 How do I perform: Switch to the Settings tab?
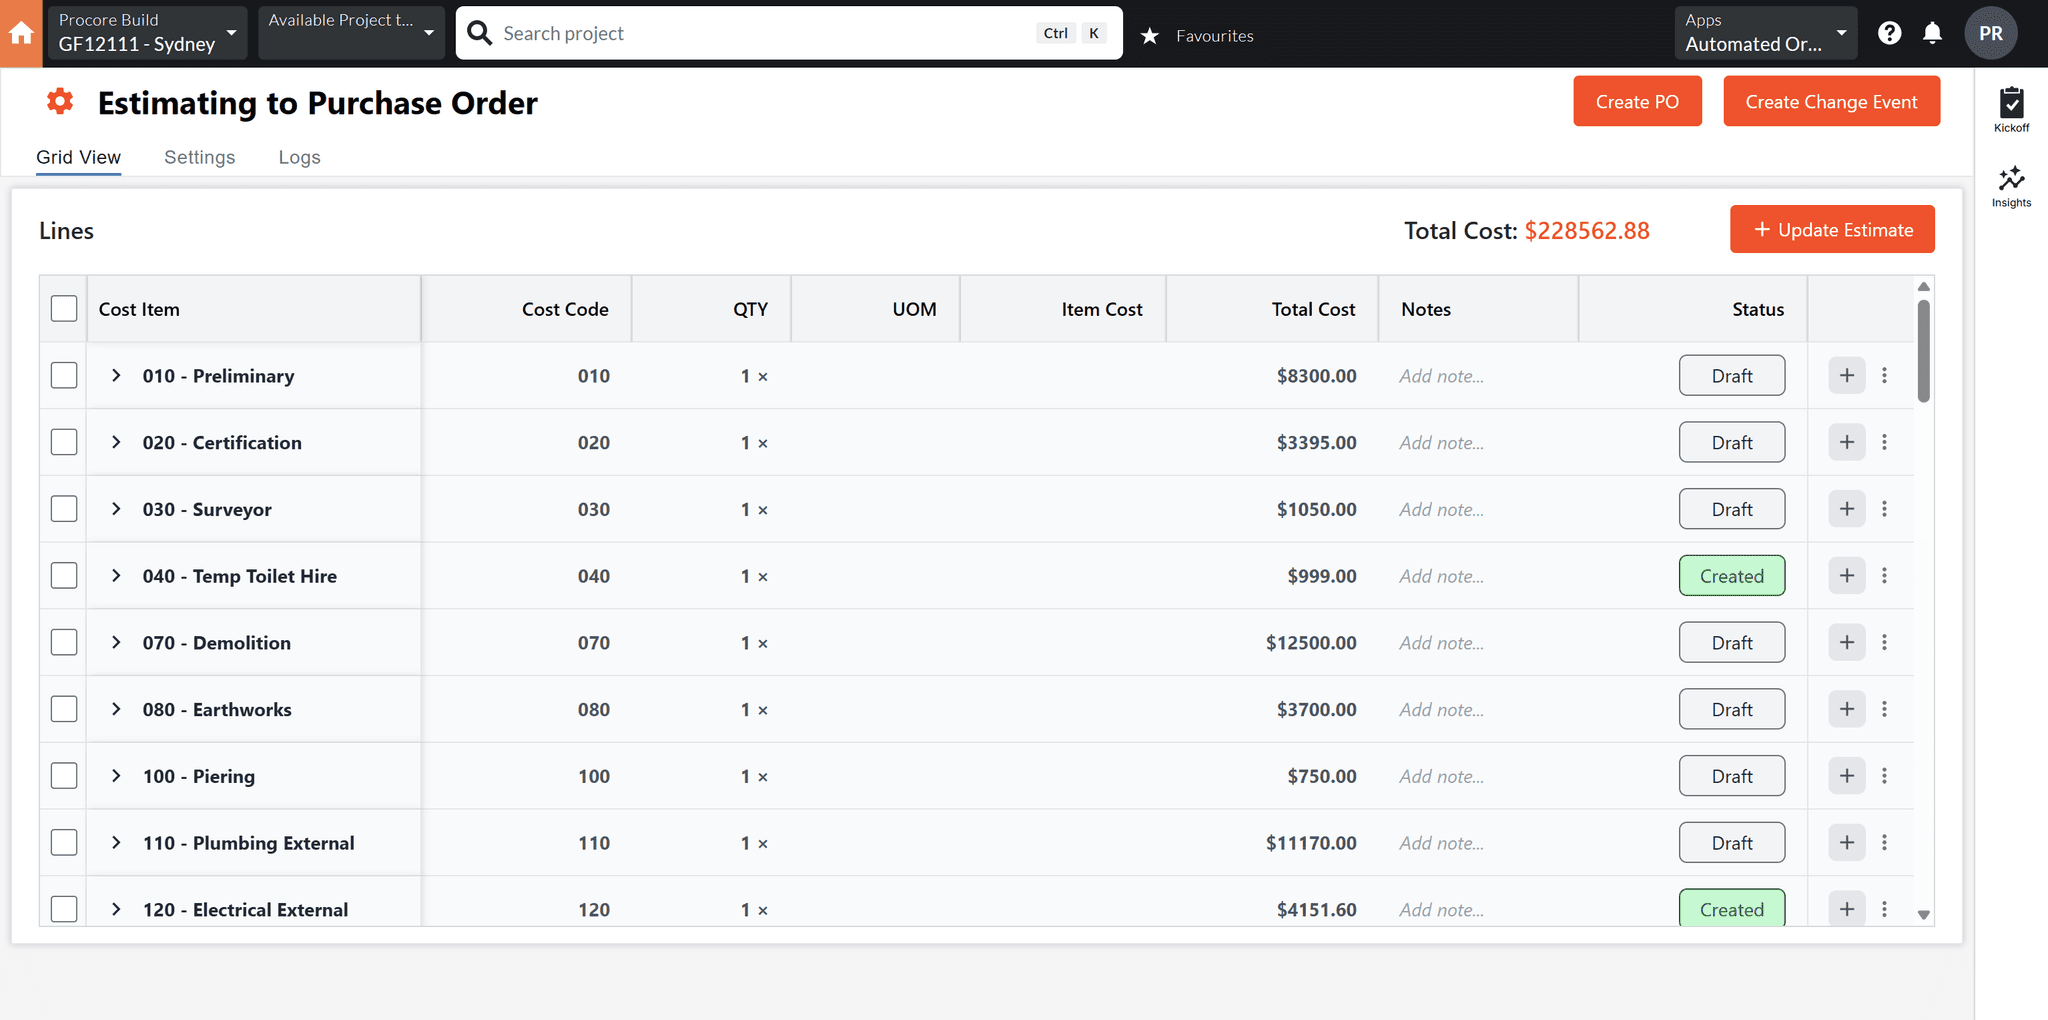tap(199, 157)
